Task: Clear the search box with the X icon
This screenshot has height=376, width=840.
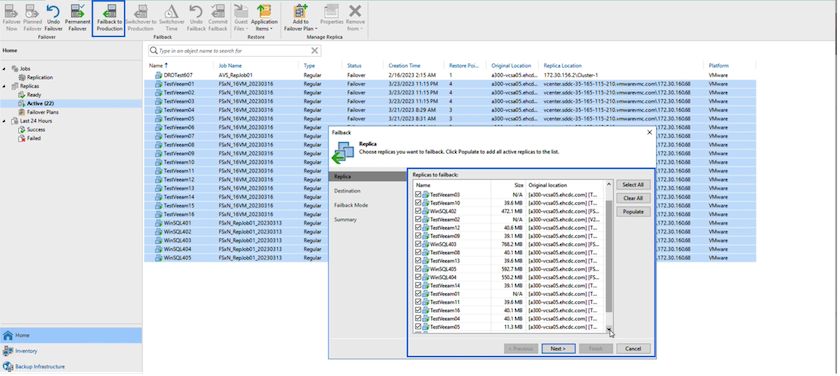Action: coord(314,51)
